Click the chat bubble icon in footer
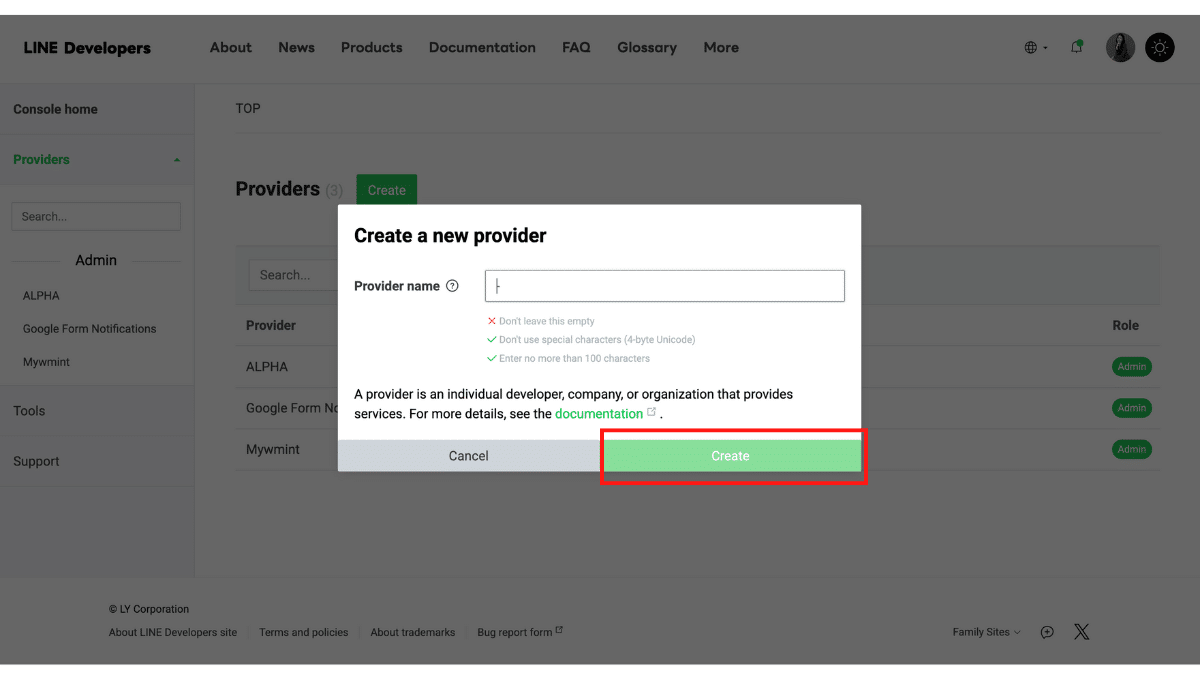The image size is (1200, 675). point(1047,632)
